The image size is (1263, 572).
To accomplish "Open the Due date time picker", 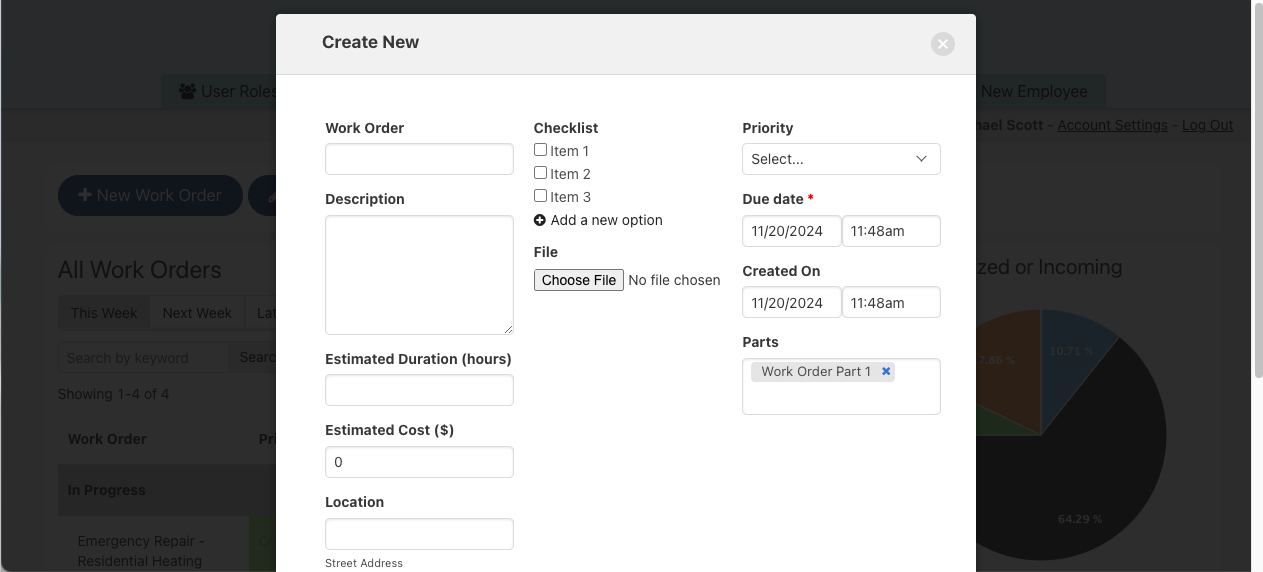I will pyautogui.click(x=890, y=231).
